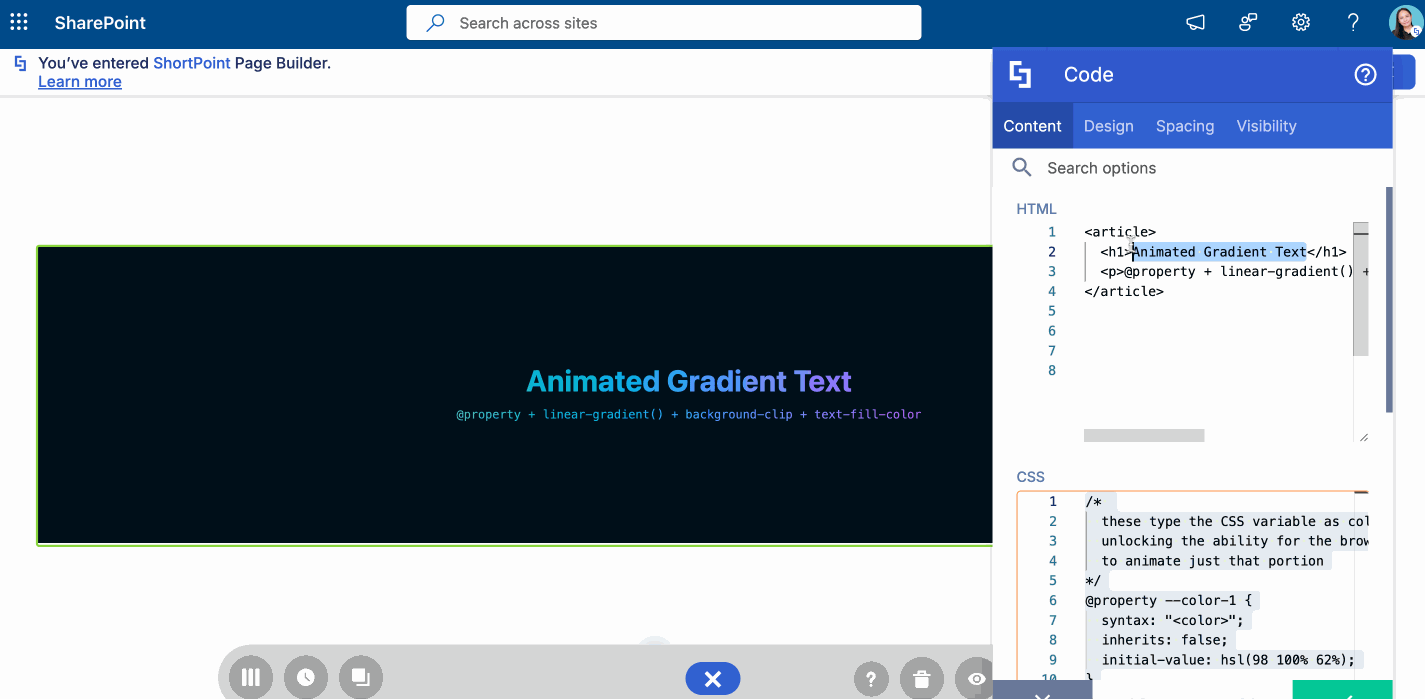This screenshot has height=699, width=1425.
Task: Click the trash delete icon in bottom toolbar
Action: click(x=921, y=680)
